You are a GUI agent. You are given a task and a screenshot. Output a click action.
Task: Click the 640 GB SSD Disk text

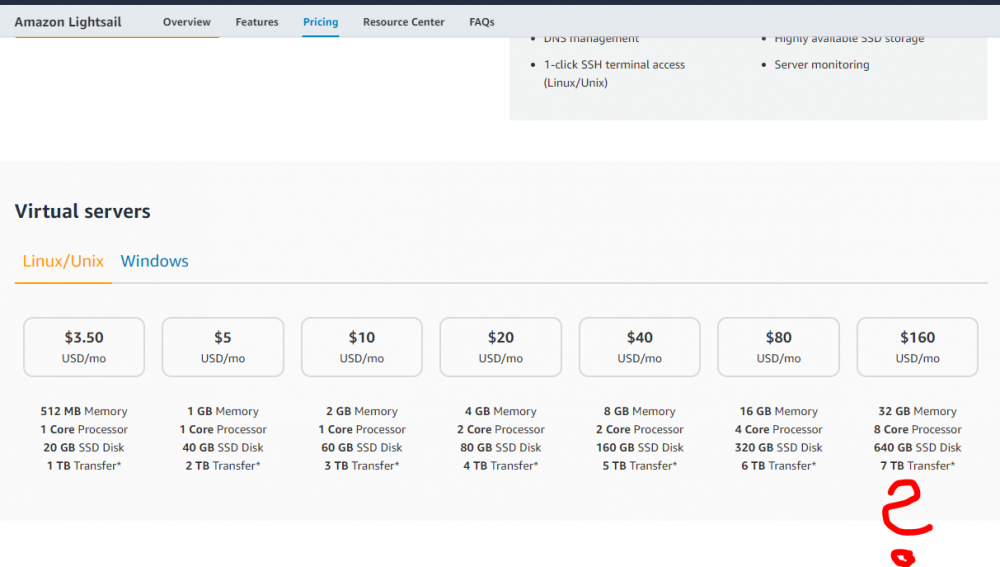(x=917, y=448)
